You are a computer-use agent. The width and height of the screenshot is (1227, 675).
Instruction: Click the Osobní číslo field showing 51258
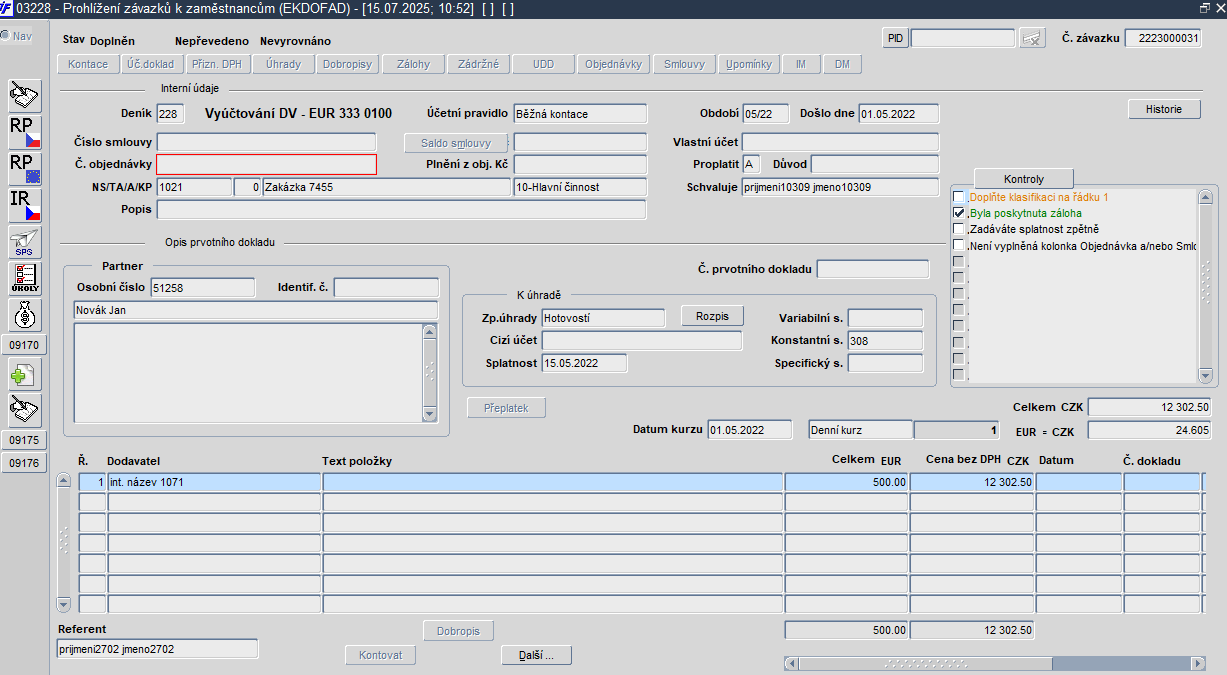coord(203,288)
